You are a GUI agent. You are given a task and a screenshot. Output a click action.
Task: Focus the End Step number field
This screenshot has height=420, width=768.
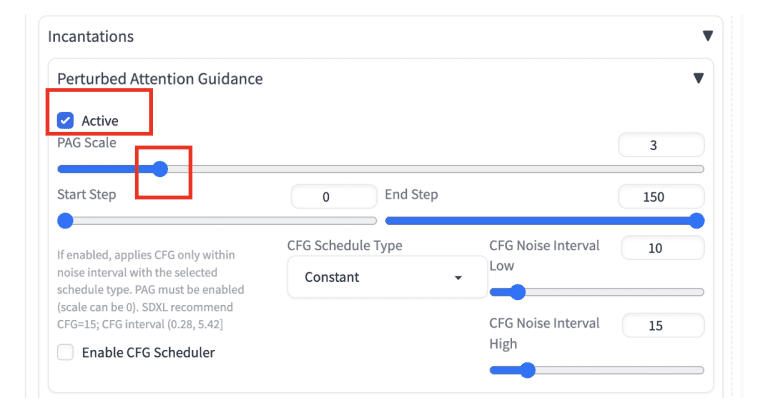point(661,197)
